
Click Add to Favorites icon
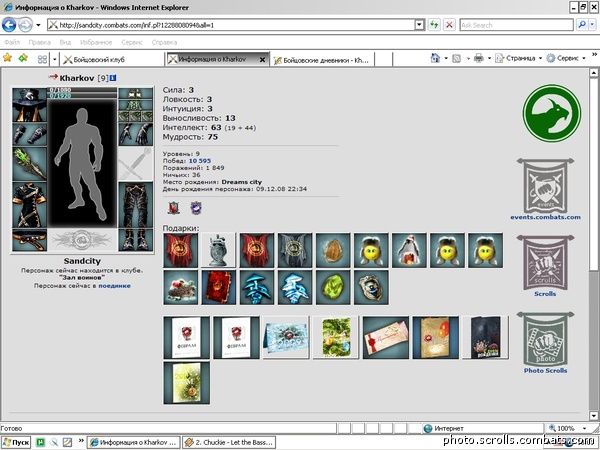[x=23, y=58]
